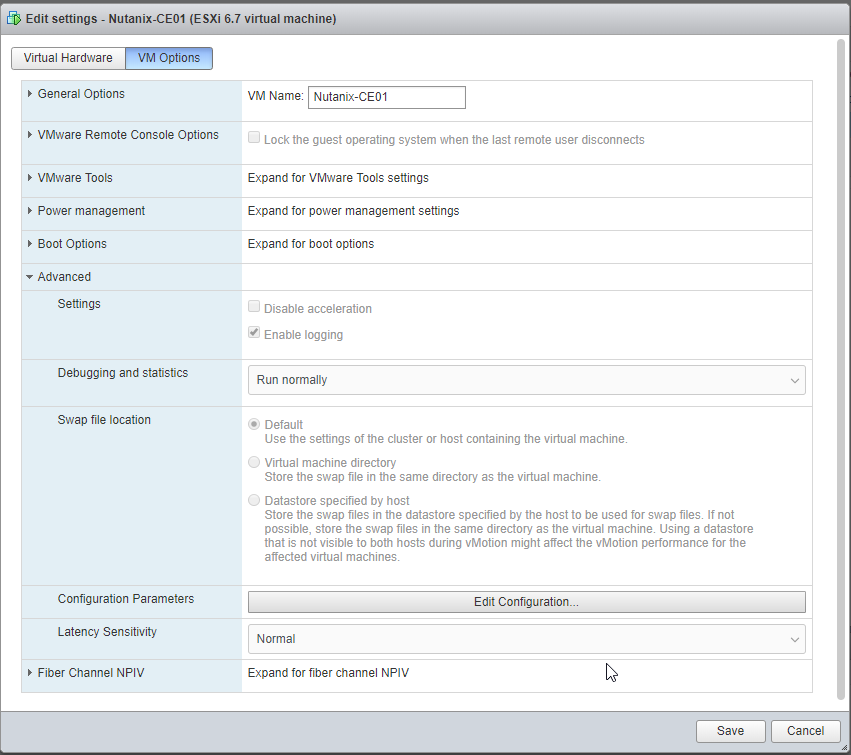Viewport: 851px width, 755px height.
Task: Uncheck the Enable logging checkbox
Action: pos(254,334)
